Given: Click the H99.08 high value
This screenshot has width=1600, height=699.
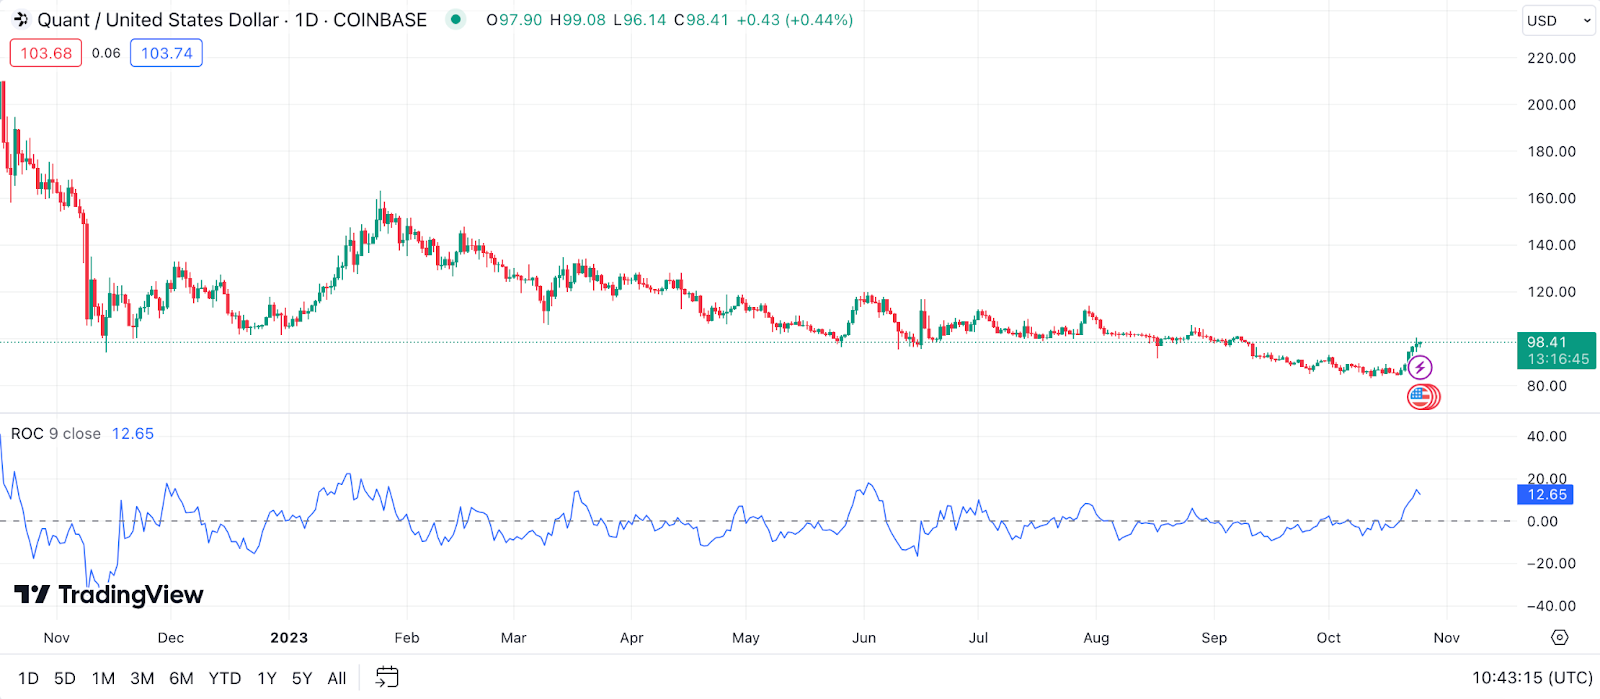Looking at the screenshot, I should (578, 20).
